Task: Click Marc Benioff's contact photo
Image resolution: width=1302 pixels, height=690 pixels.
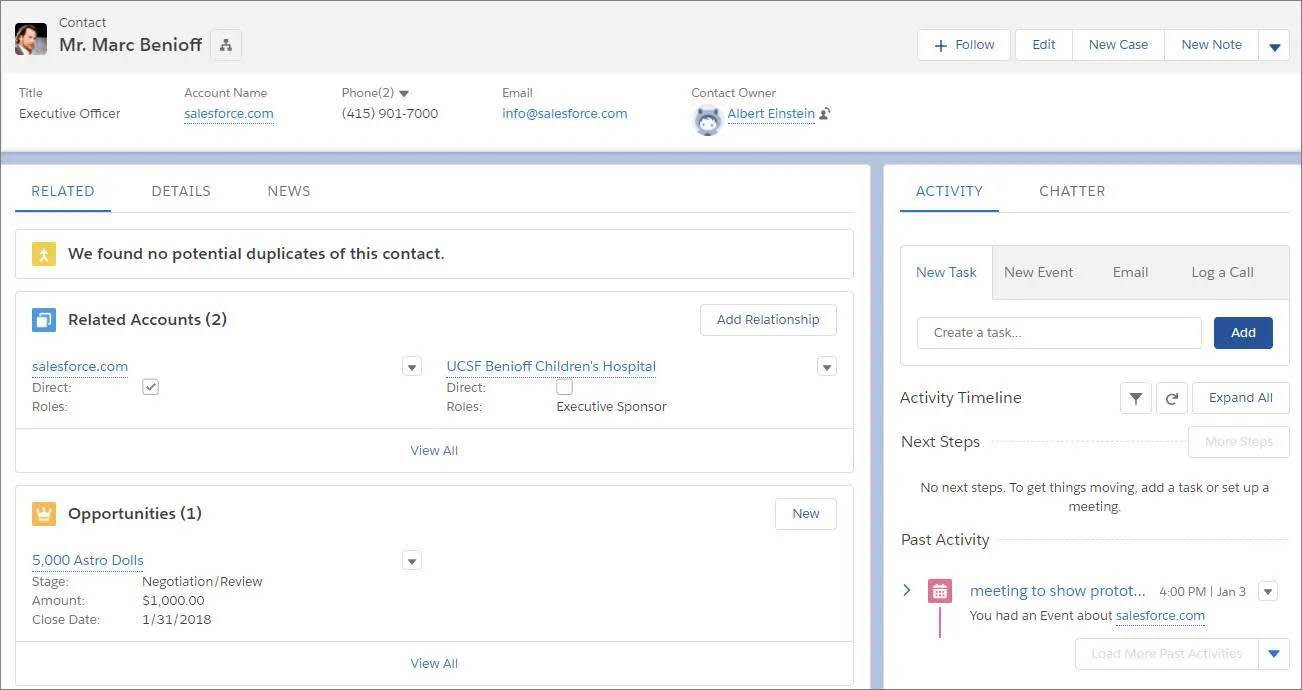Action: coord(31,39)
